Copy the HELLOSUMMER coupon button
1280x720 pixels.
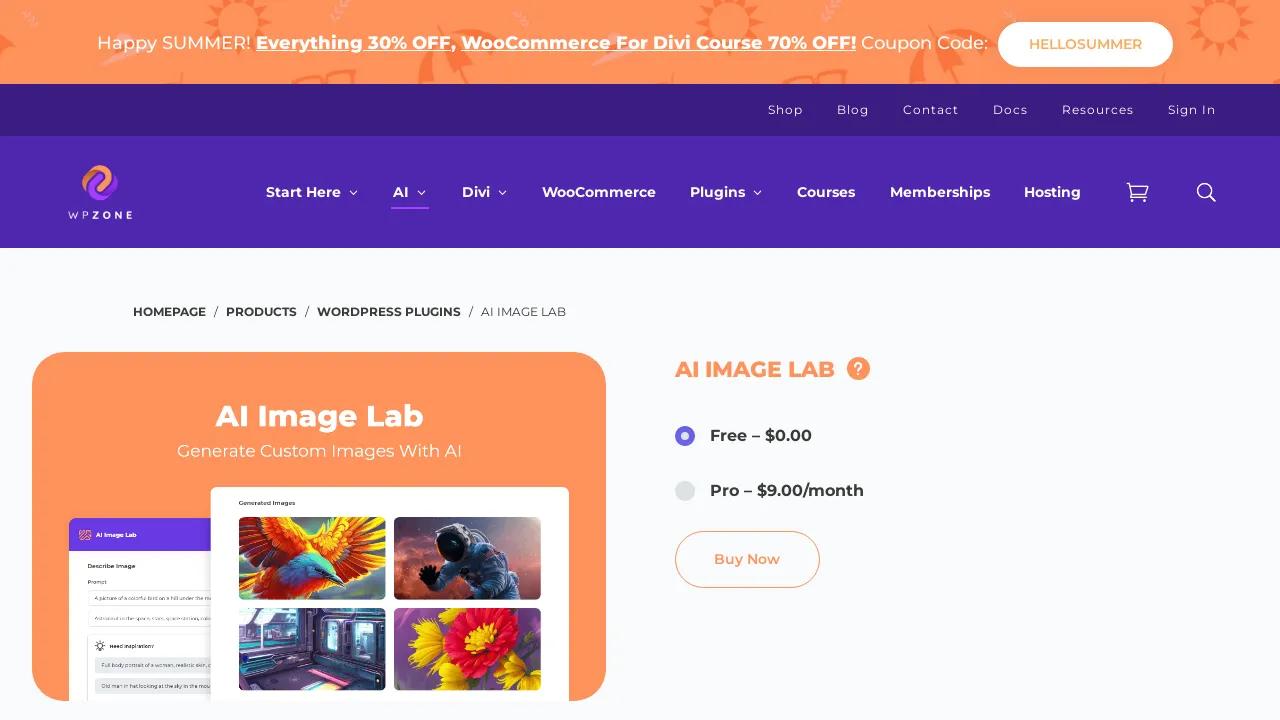pyautogui.click(x=1085, y=44)
